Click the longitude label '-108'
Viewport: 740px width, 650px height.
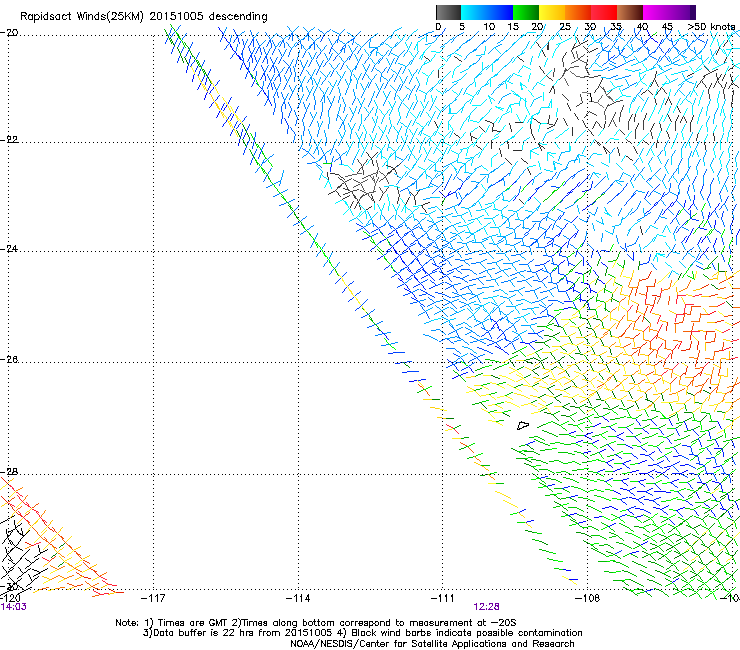coord(588,598)
